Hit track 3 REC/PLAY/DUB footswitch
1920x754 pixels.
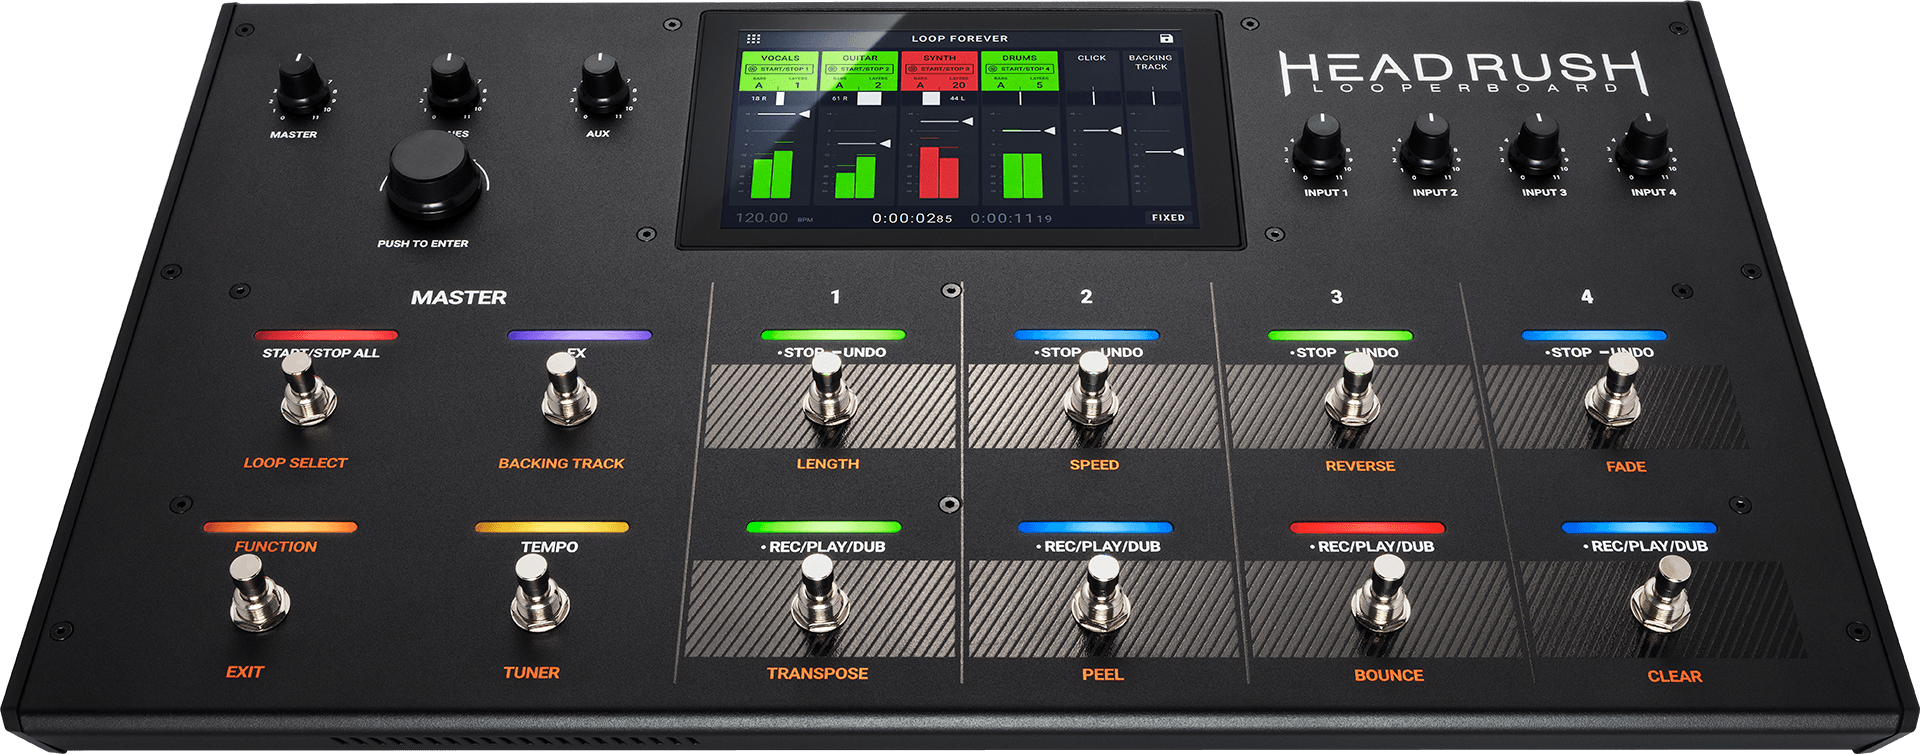(x=1382, y=594)
